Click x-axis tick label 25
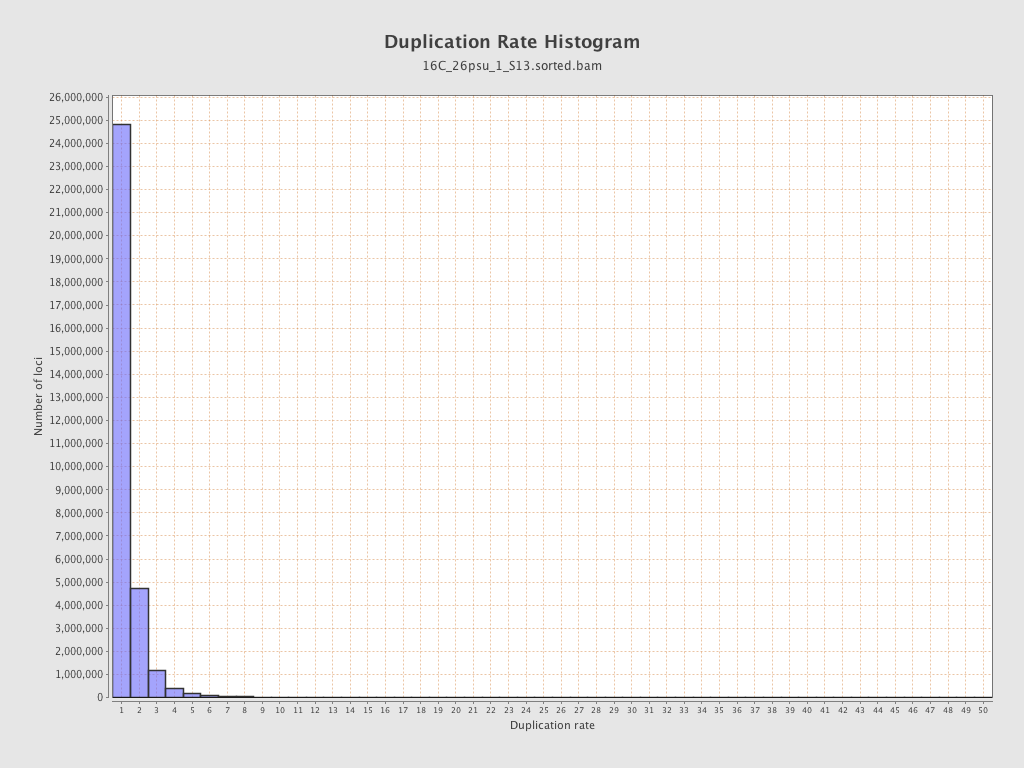Screen dimensions: 1024x768 pyautogui.click(x=543, y=710)
